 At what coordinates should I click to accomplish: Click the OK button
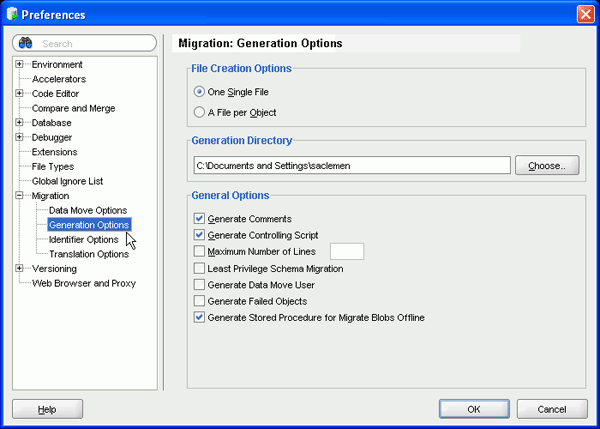[x=474, y=408]
